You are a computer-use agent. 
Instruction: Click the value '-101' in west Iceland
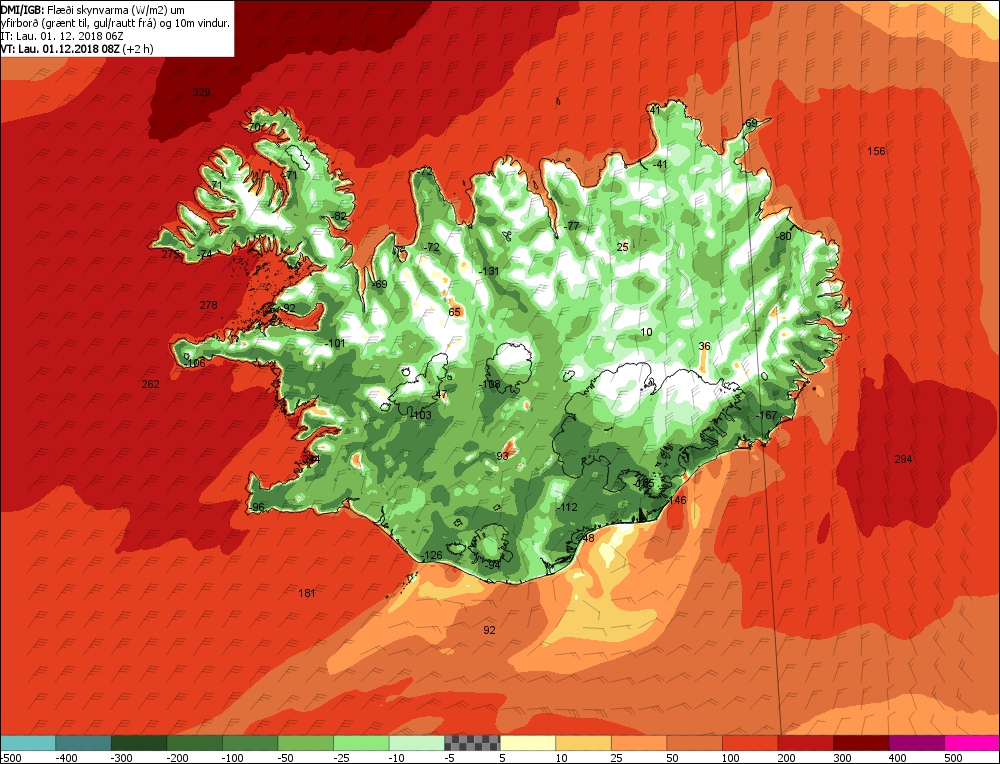335,343
